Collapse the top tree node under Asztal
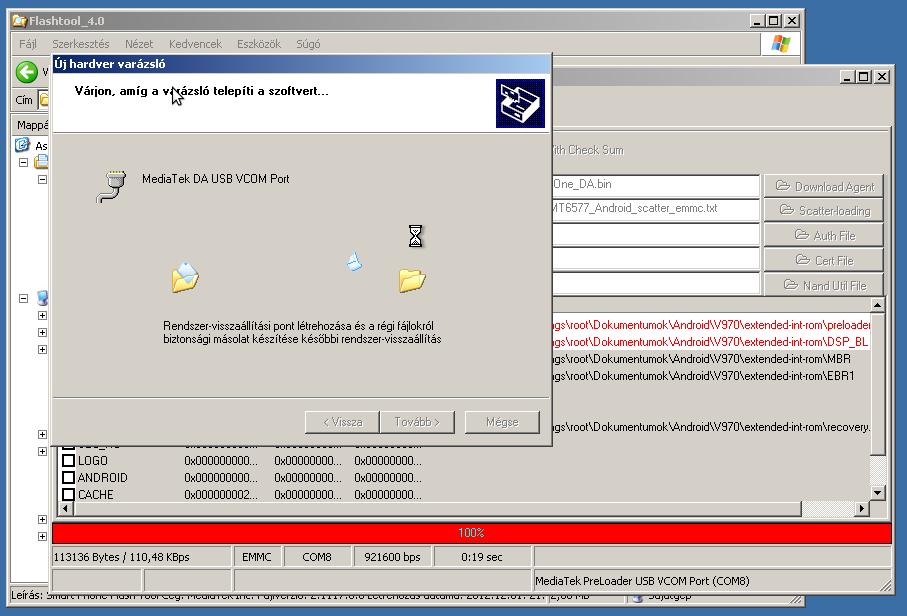The height and width of the screenshot is (616, 907). pos(24,163)
